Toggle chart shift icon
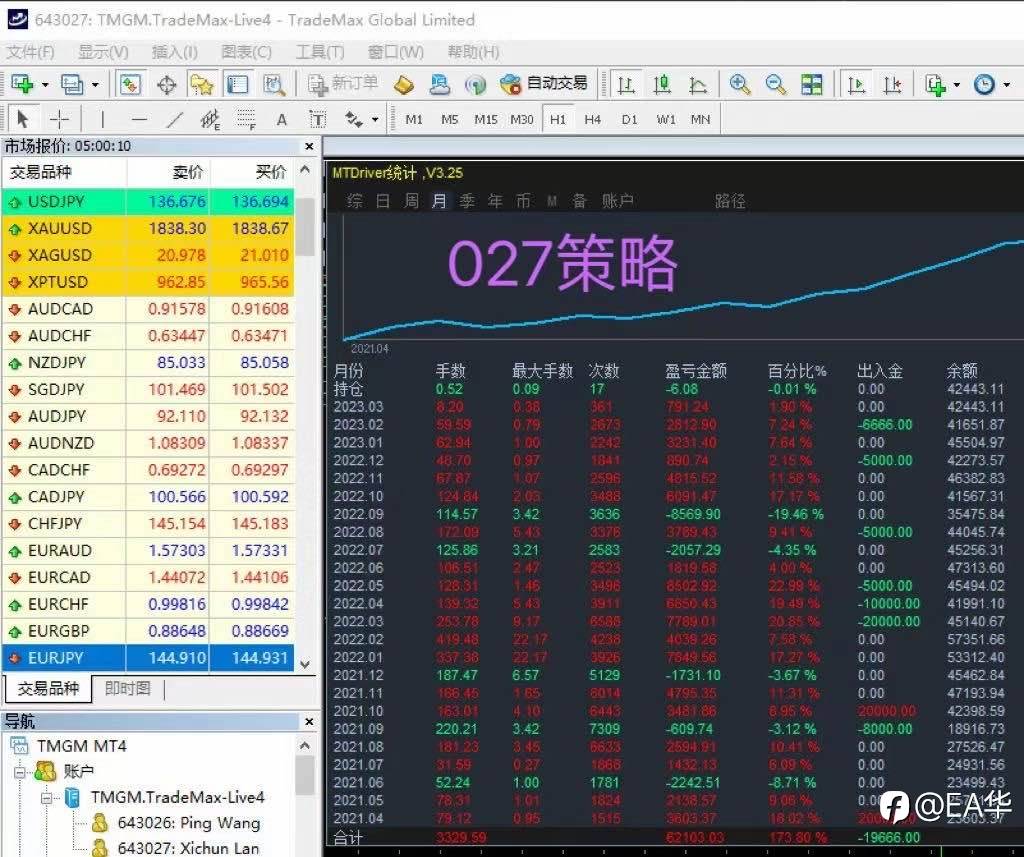 coord(892,84)
